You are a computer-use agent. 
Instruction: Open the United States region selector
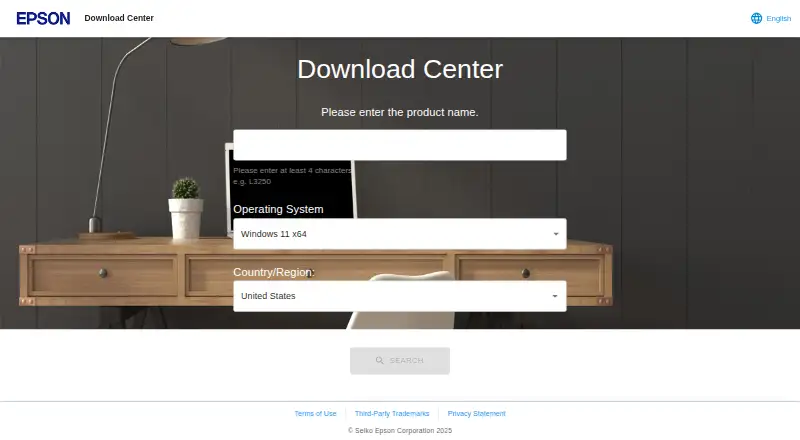tap(399, 296)
